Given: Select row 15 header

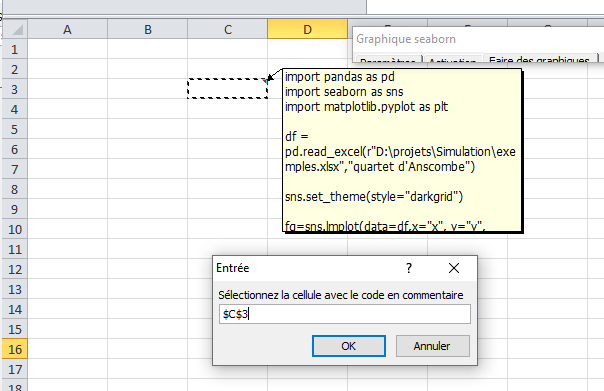Looking at the screenshot, I should tap(15, 330).
